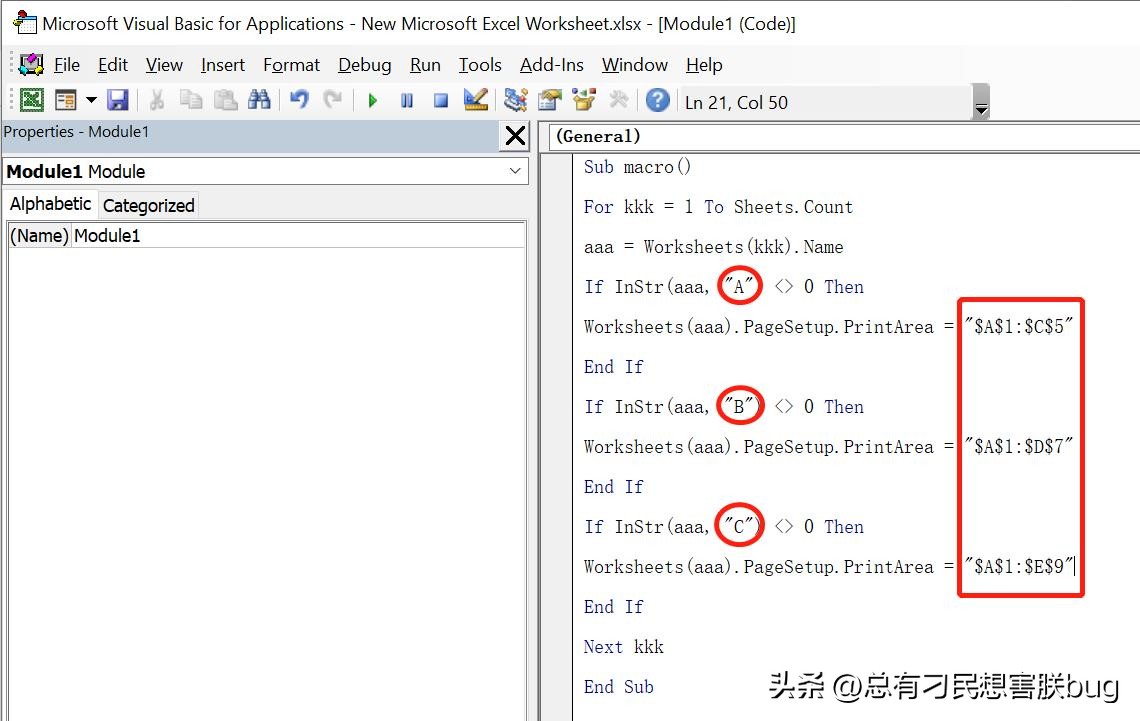The height and width of the screenshot is (721, 1140).
Task: Open the Add-Ins menu
Action: 551,65
